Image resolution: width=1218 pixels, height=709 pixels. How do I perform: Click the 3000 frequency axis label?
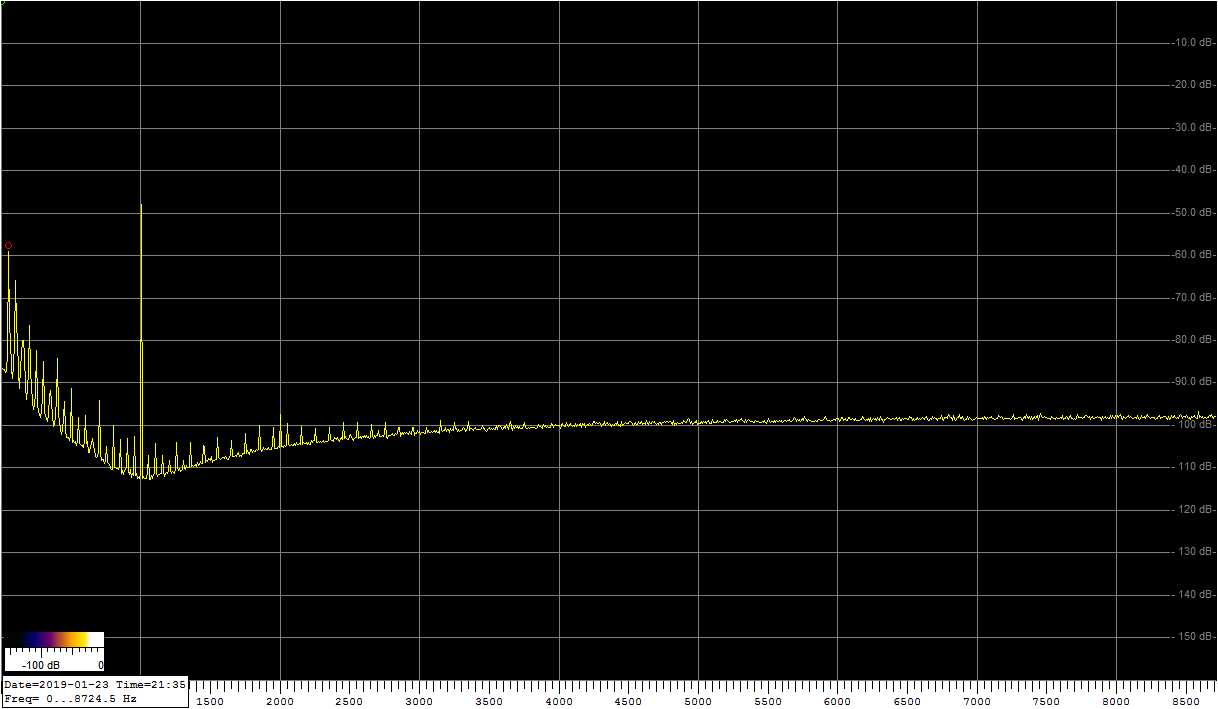coord(419,702)
